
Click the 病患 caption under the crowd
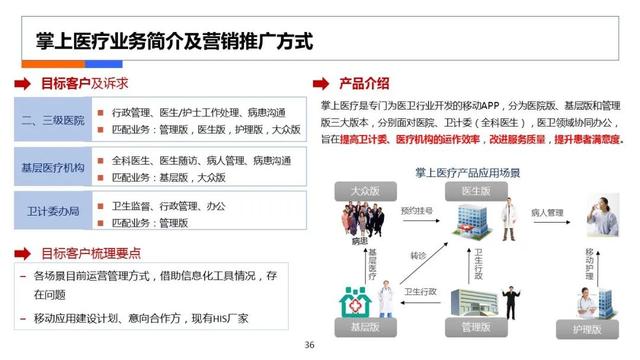(360, 241)
